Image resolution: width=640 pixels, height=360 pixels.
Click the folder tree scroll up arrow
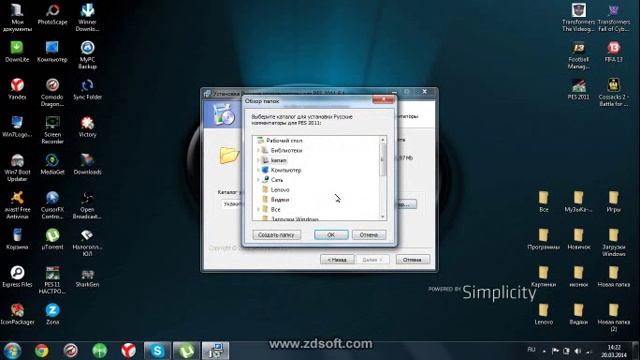pyautogui.click(x=382, y=140)
